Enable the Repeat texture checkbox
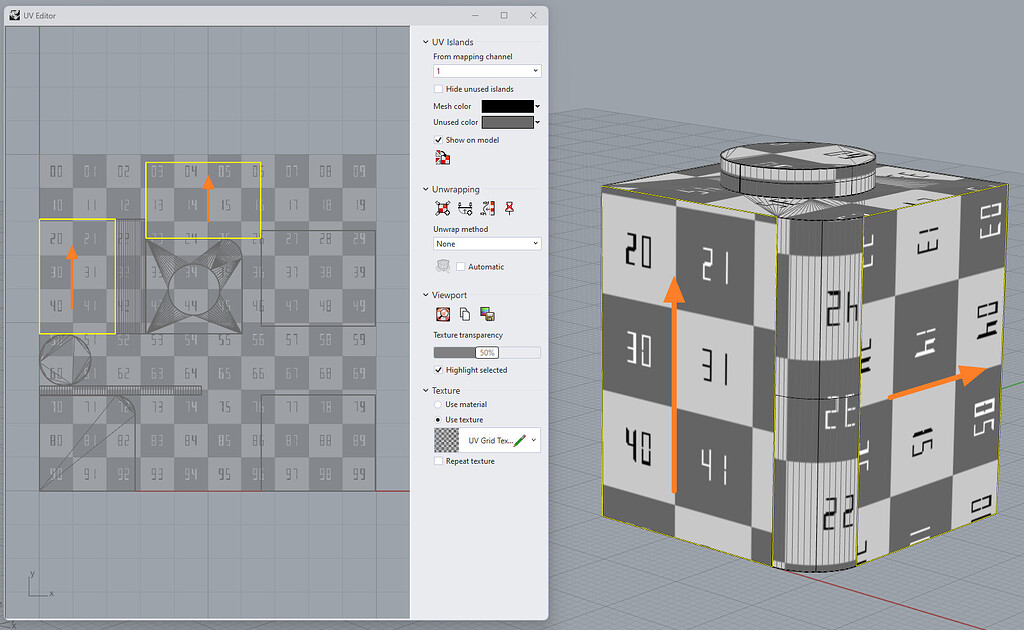 (437, 460)
